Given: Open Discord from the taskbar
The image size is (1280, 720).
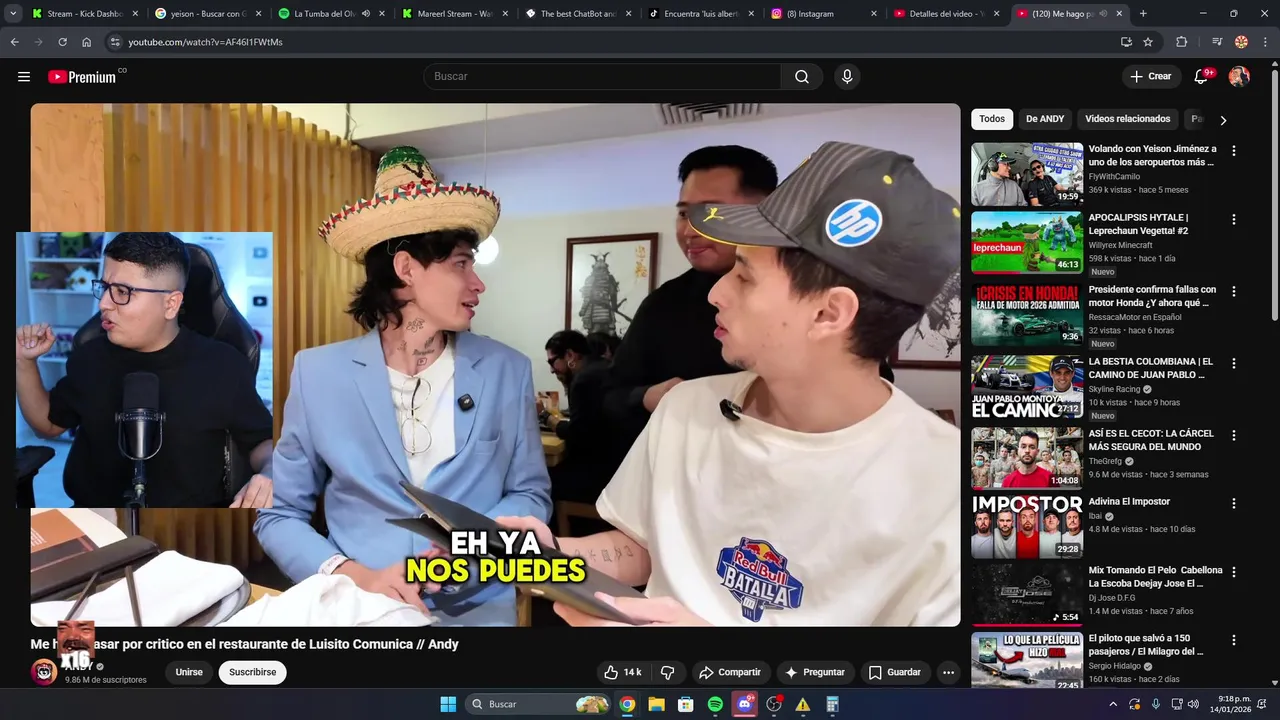Looking at the screenshot, I should [x=744, y=704].
